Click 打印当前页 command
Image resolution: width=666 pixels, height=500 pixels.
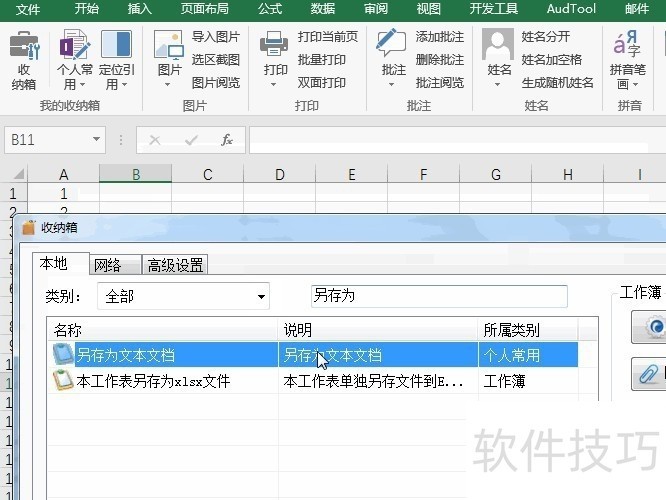point(327,37)
